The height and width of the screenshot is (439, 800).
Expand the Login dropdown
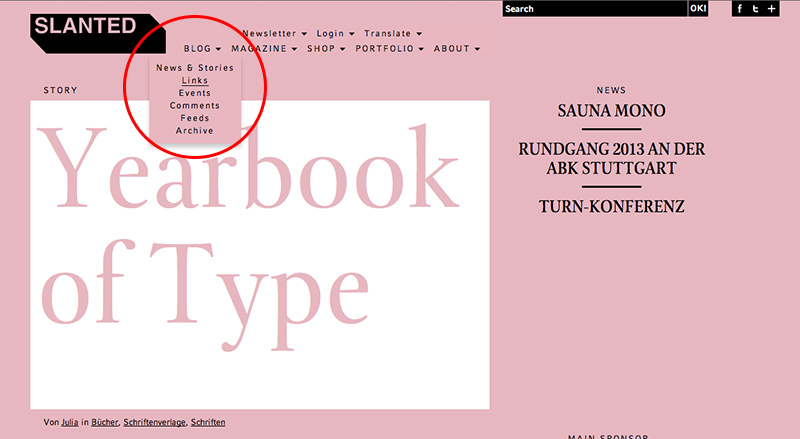pyautogui.click(x=335, y=34)
